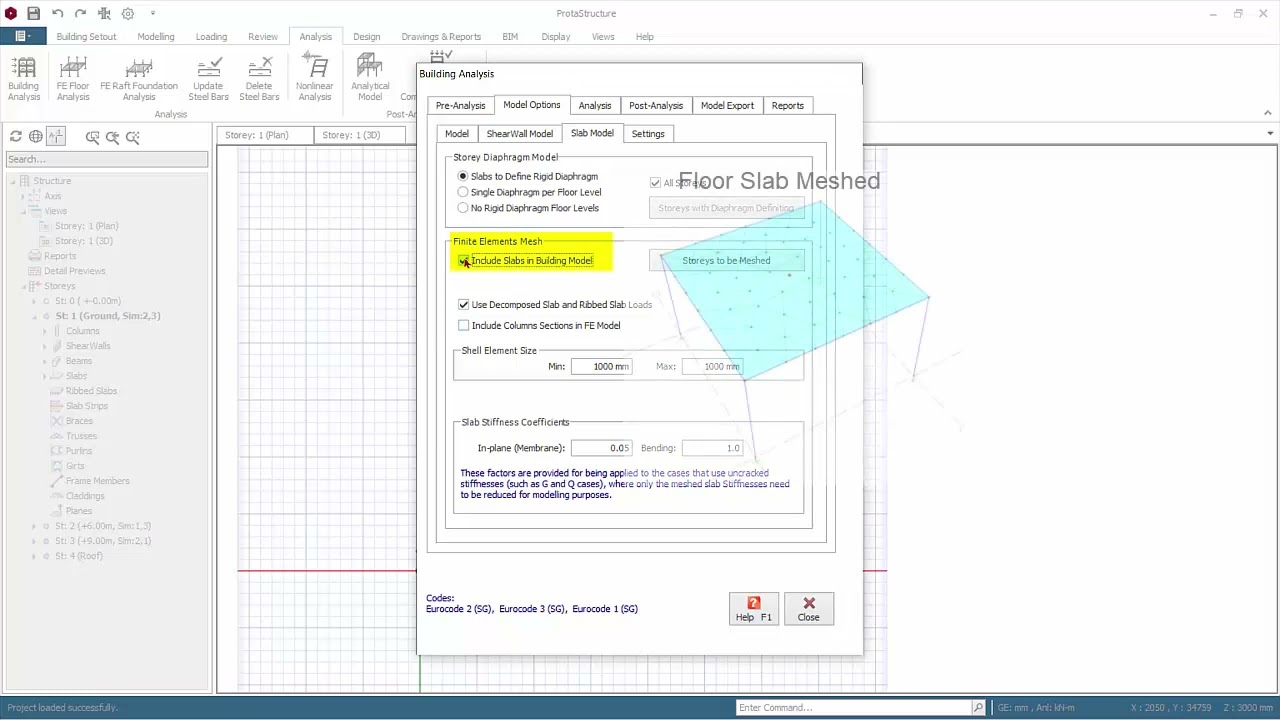
Task: Toggle Use Decomposed Slab and Ribbed Slab Loads
Action: coord(463,304)
